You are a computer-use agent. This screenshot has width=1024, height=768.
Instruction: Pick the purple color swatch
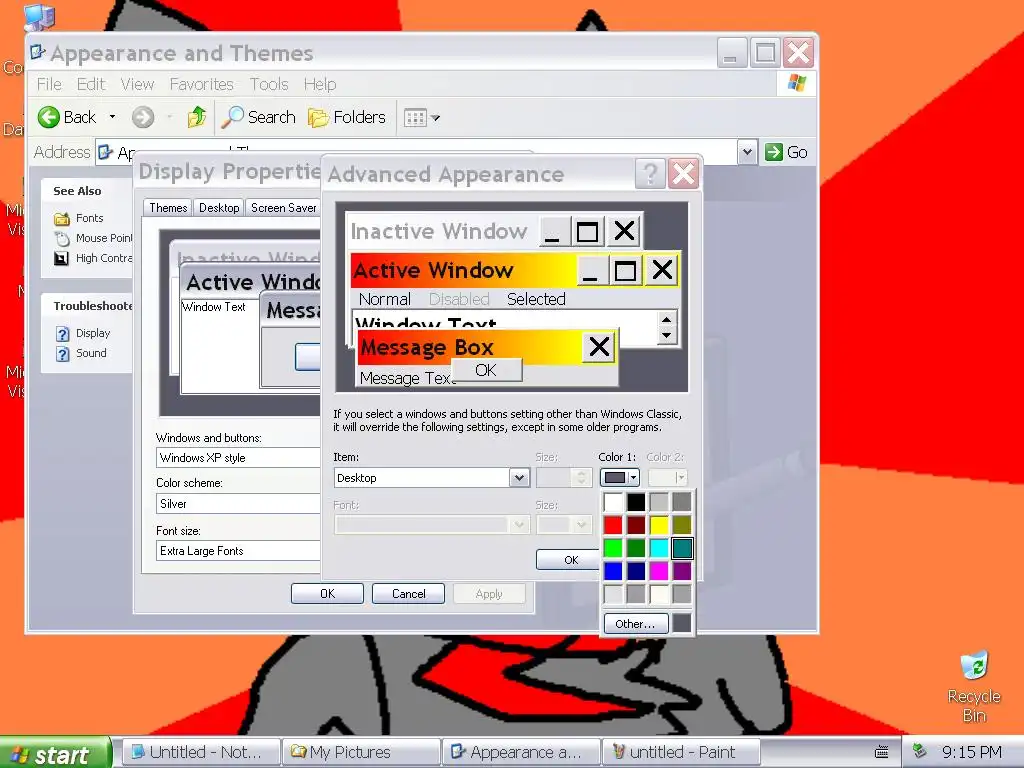pyautogui.click(x=682, y=571)
